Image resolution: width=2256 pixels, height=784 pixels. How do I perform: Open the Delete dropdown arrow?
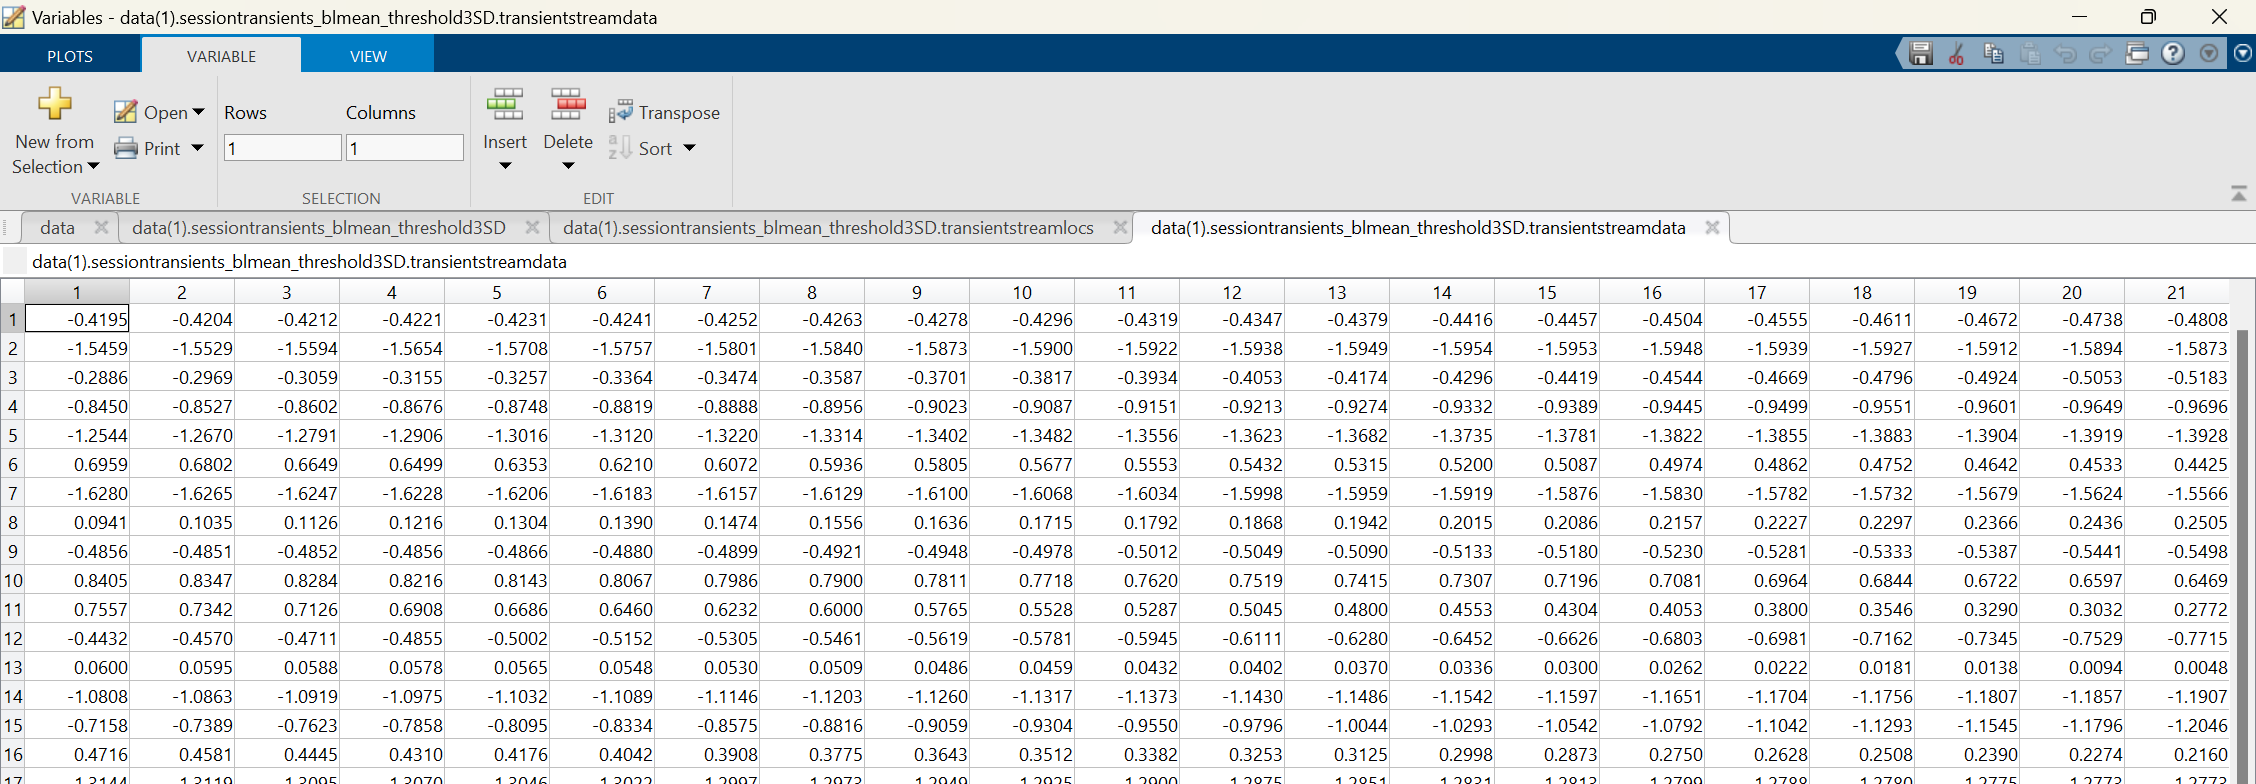point(568,166)
